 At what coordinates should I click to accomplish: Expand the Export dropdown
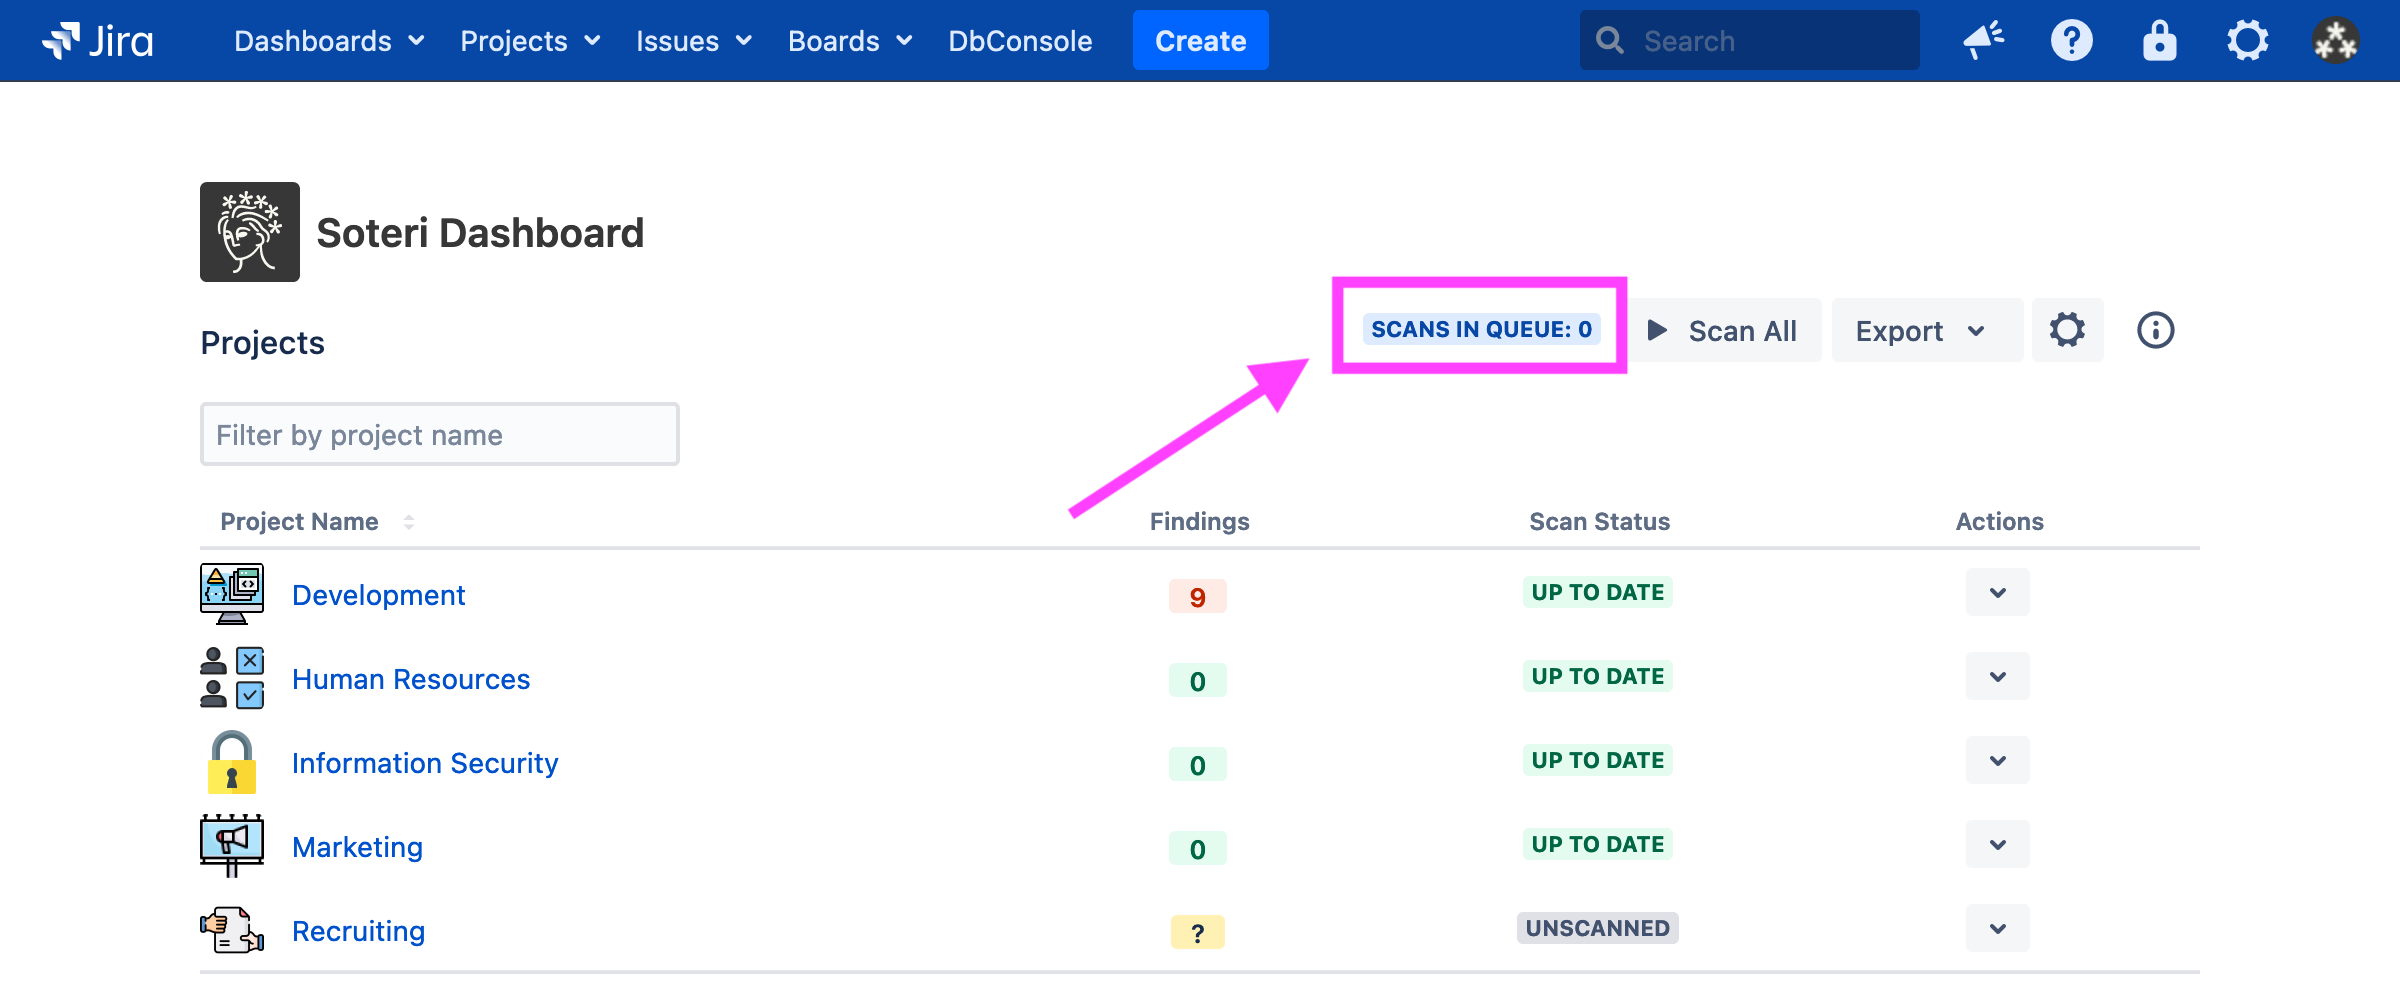click(1921, 331)
